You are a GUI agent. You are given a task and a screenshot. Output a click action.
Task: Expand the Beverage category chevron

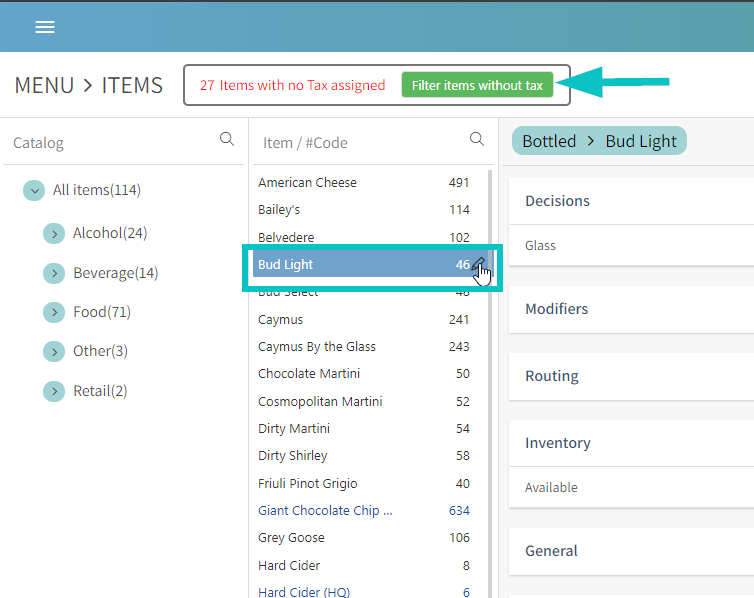click(54, 273)
